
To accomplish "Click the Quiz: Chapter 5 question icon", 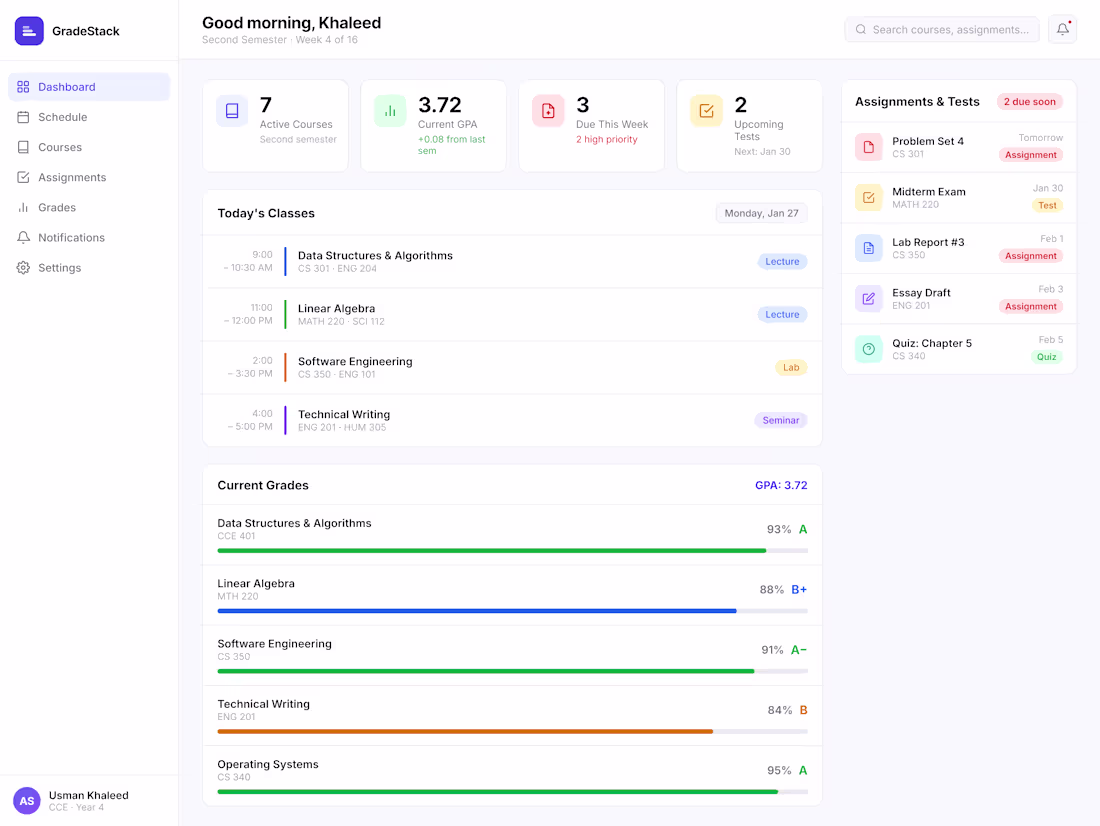I will [868, 349].
